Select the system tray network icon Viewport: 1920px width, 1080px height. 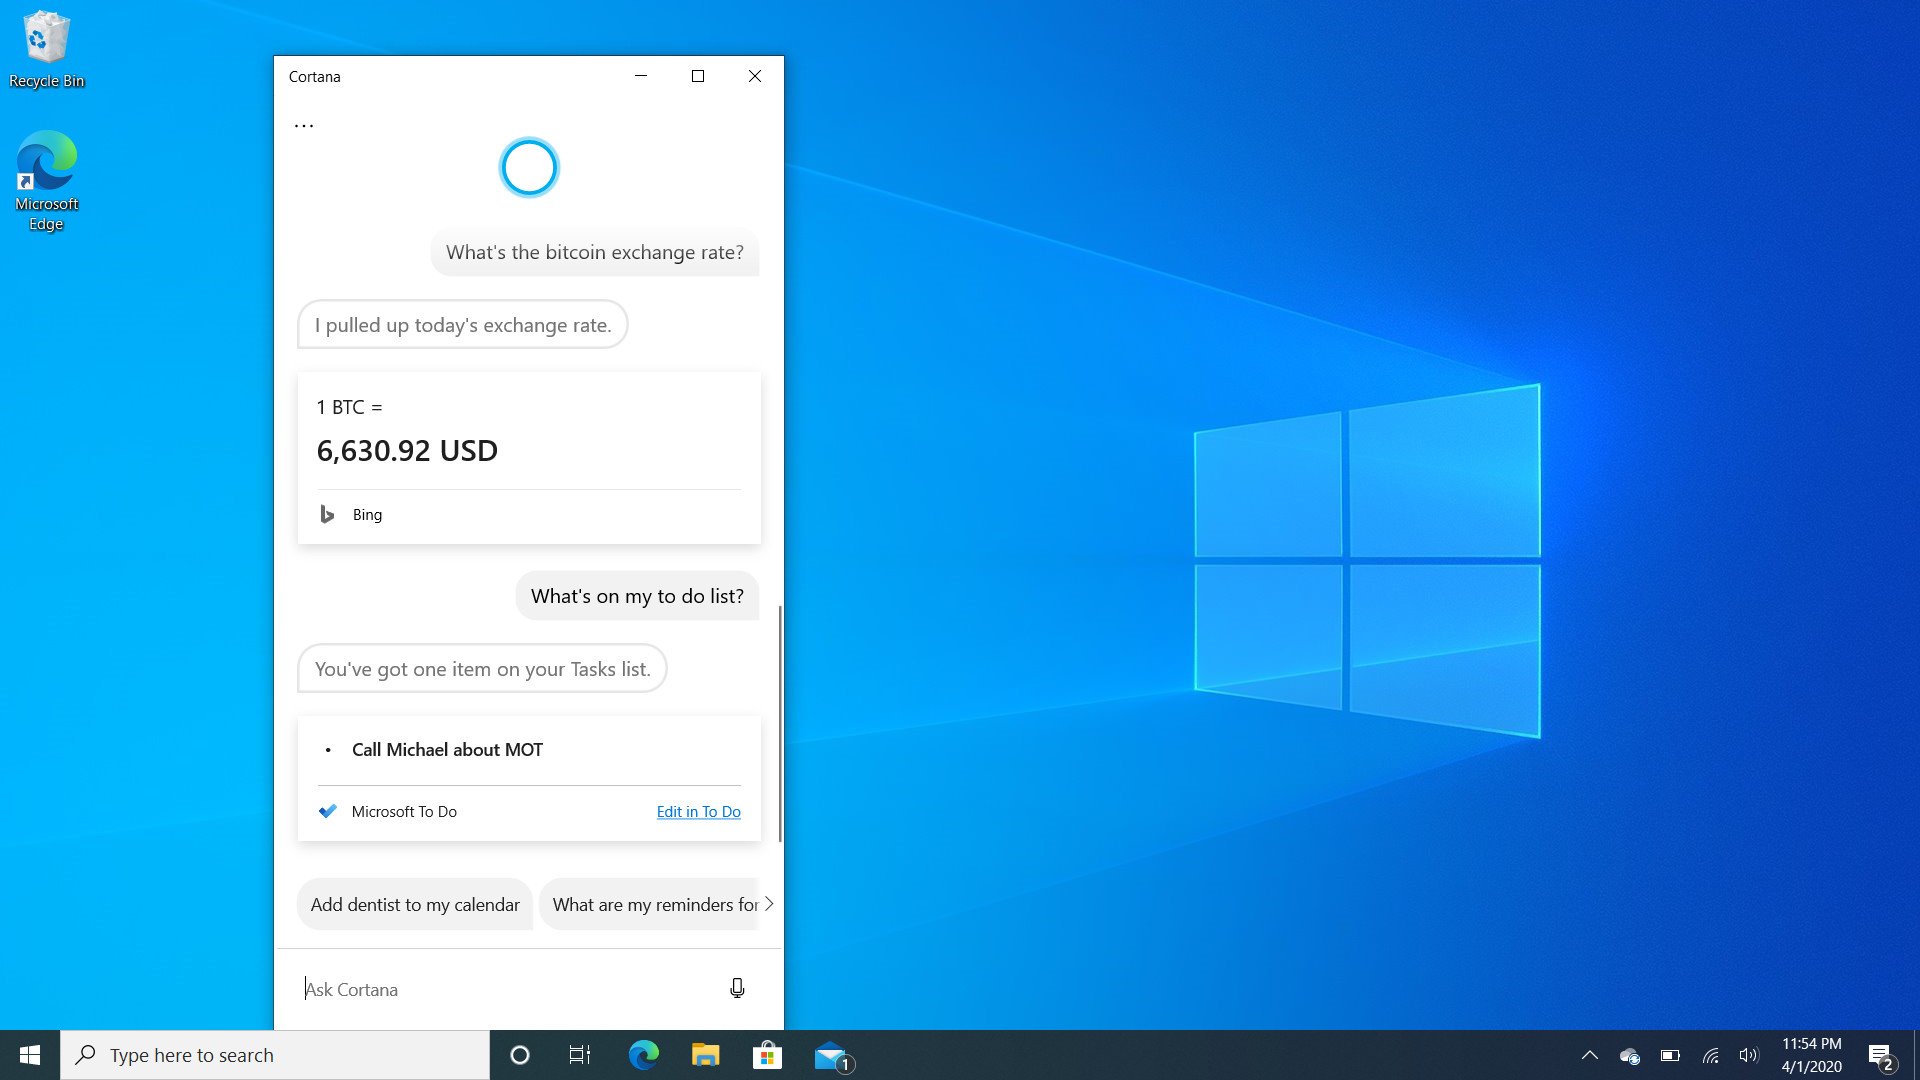1710,1054
